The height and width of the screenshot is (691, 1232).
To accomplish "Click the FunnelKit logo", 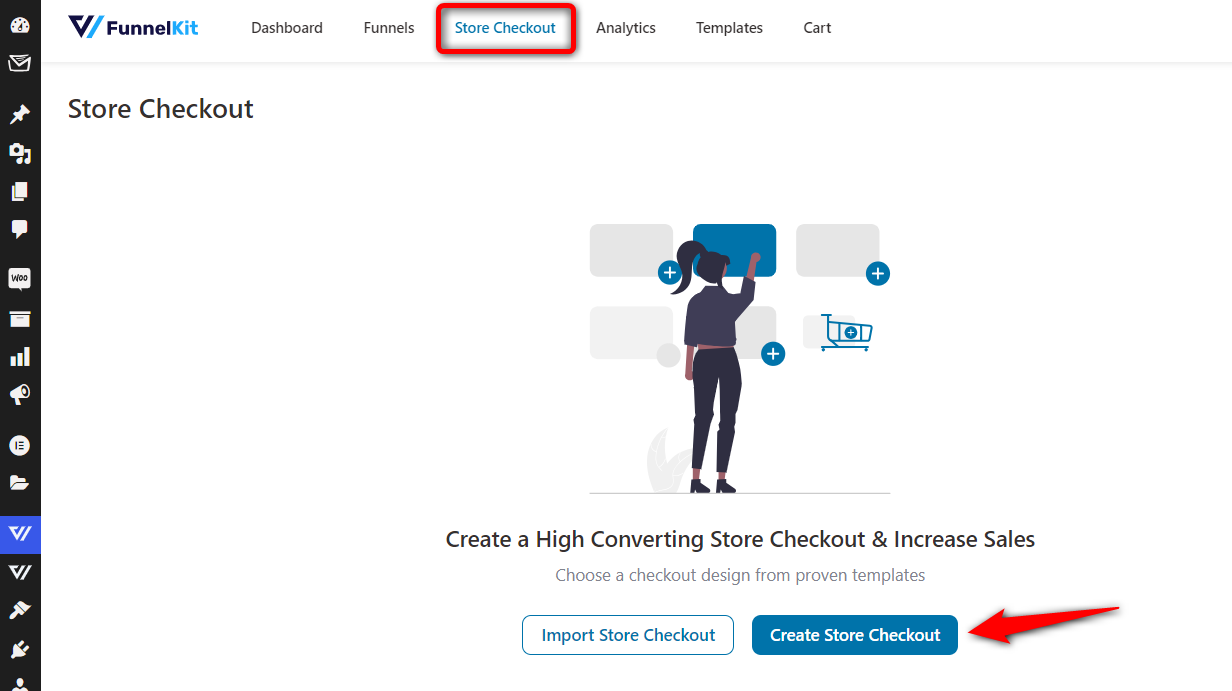I will tap(133, 27).
